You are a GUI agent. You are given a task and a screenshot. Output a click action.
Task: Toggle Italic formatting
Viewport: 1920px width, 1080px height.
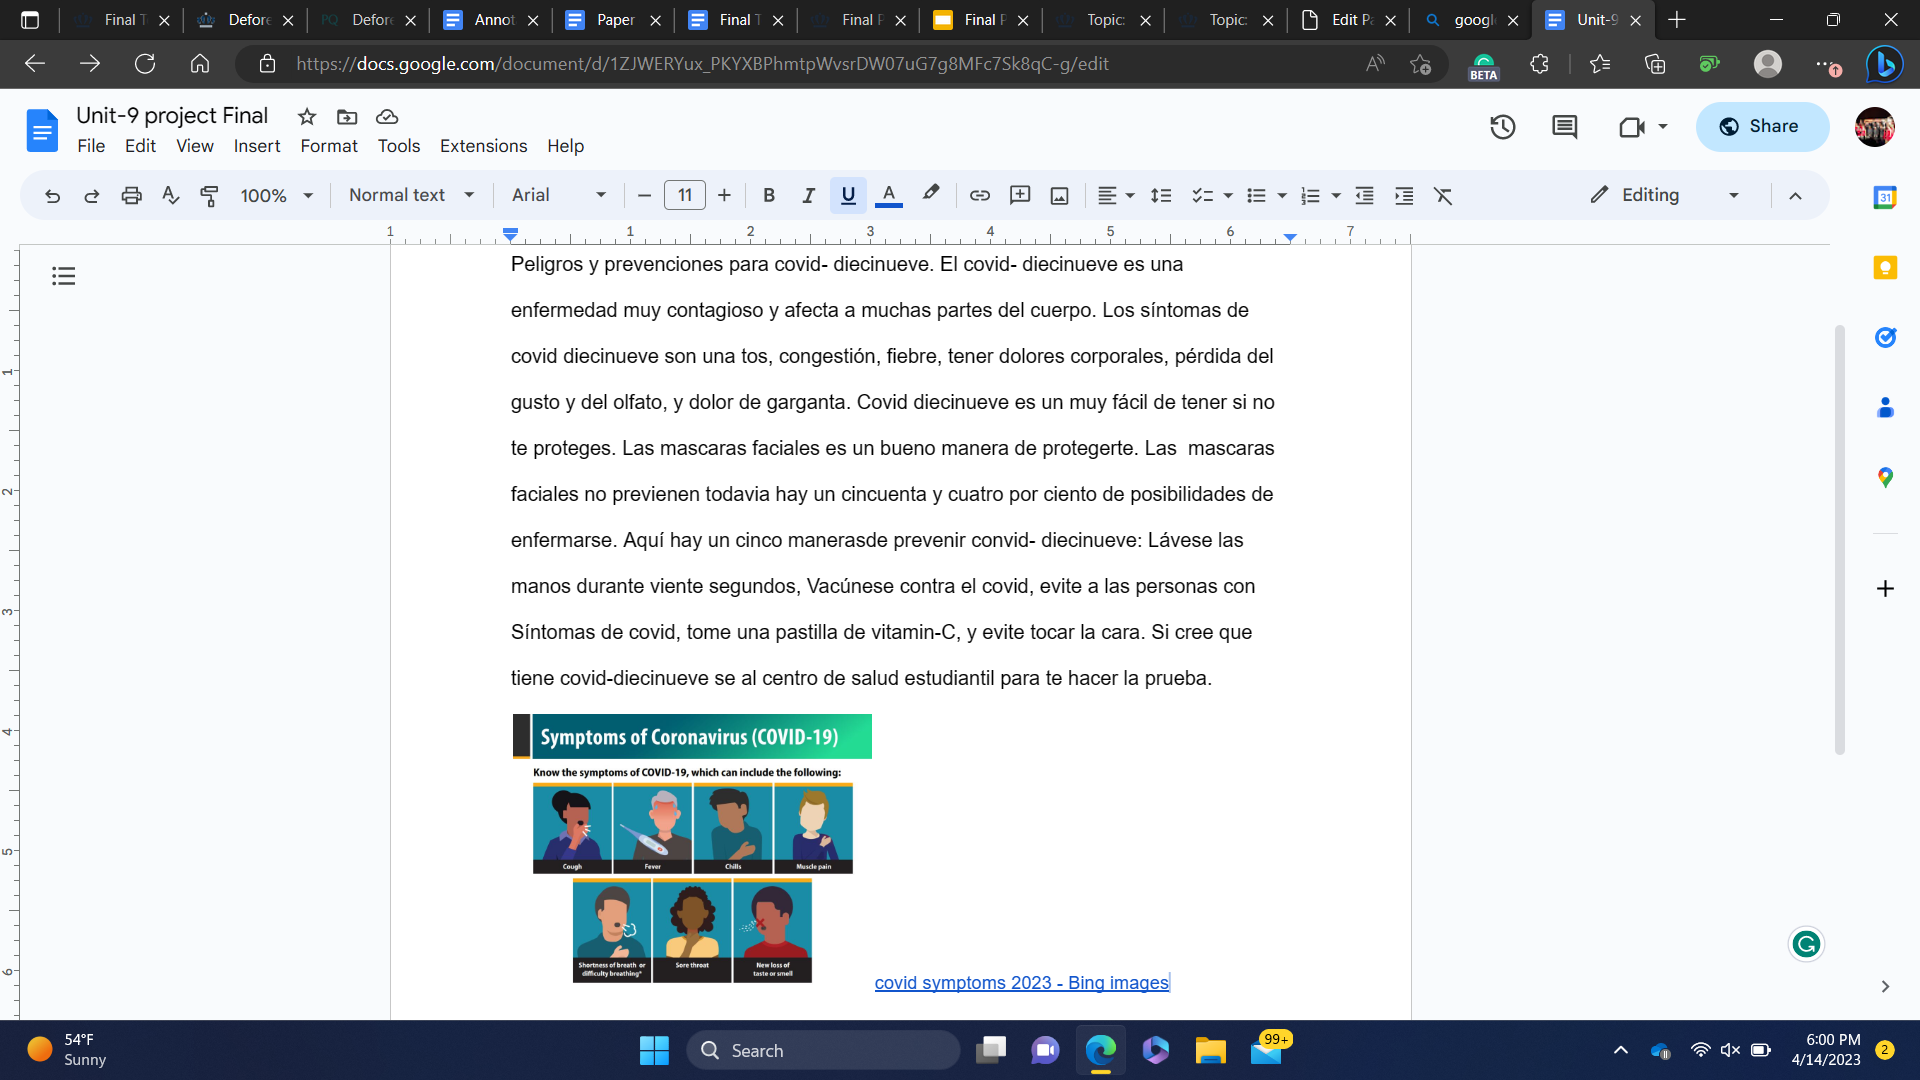coord(808,195)
